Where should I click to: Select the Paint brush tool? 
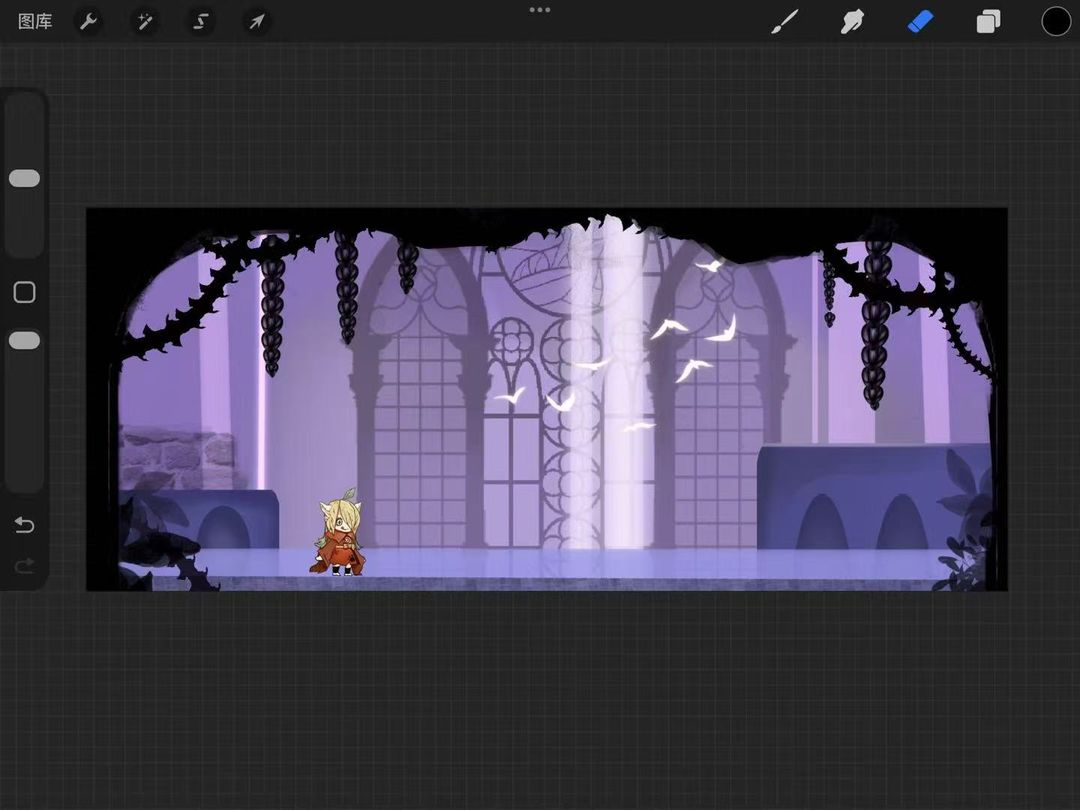[x=785, y=21]
